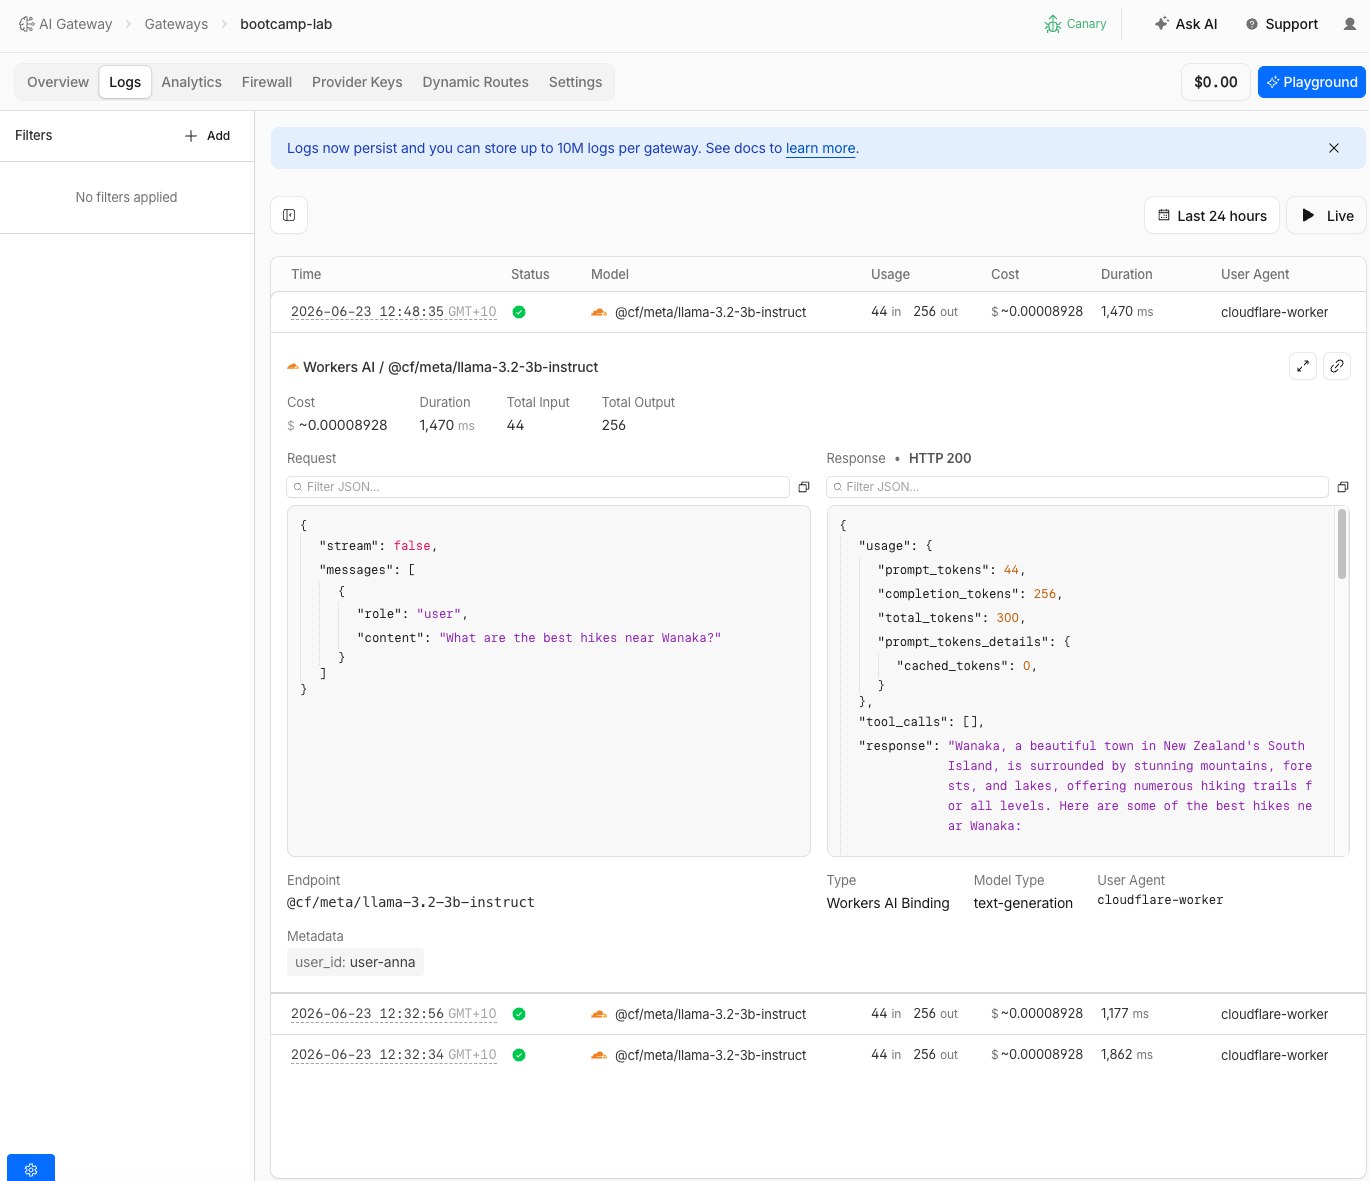Click the 1,862 ms duration value
The image size is (1369, 1181).
1127,1055
